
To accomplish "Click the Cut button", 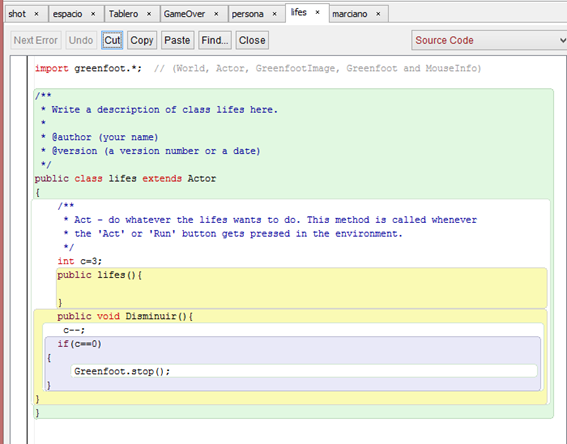I will (112, 40).
